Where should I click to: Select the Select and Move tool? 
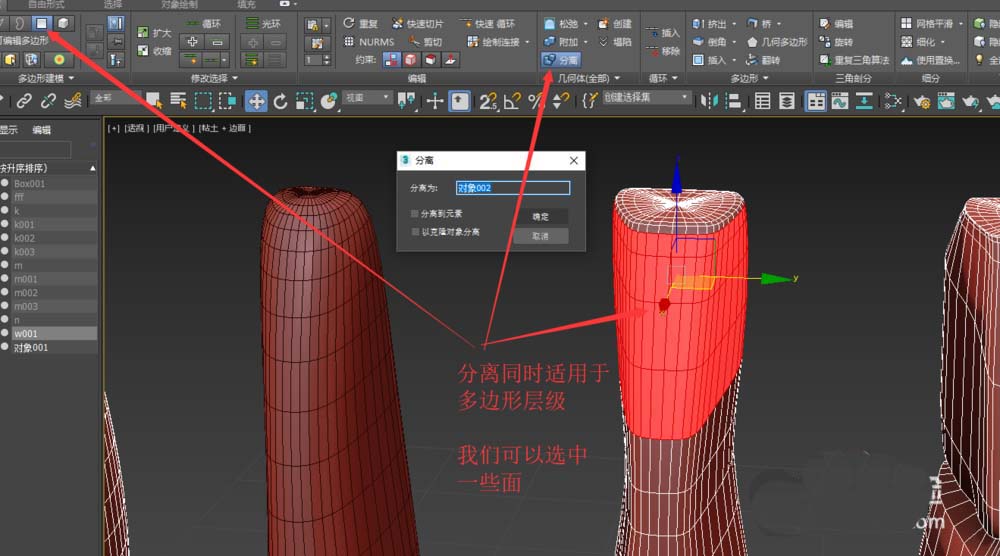coord(256,101)
